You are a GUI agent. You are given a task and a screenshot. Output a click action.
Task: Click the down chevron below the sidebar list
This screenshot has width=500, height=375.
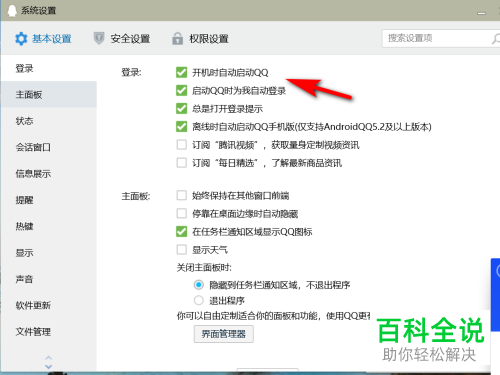(49, 366)
